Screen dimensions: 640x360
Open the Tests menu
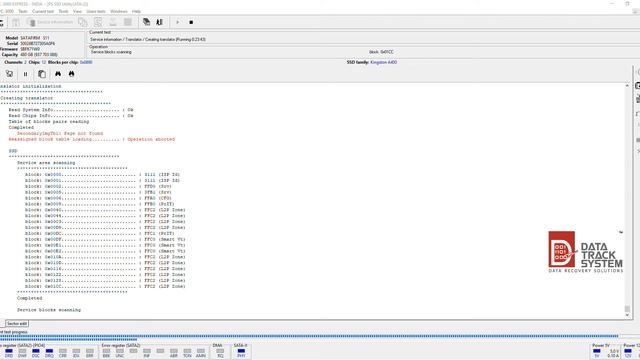23,11
